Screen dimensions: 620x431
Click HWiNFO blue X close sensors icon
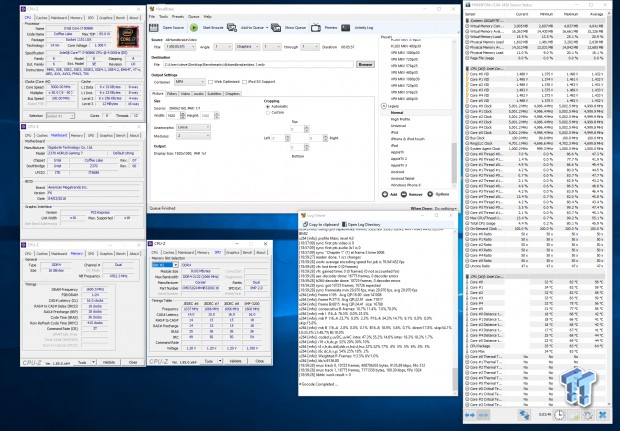click(x=603, y=415)
